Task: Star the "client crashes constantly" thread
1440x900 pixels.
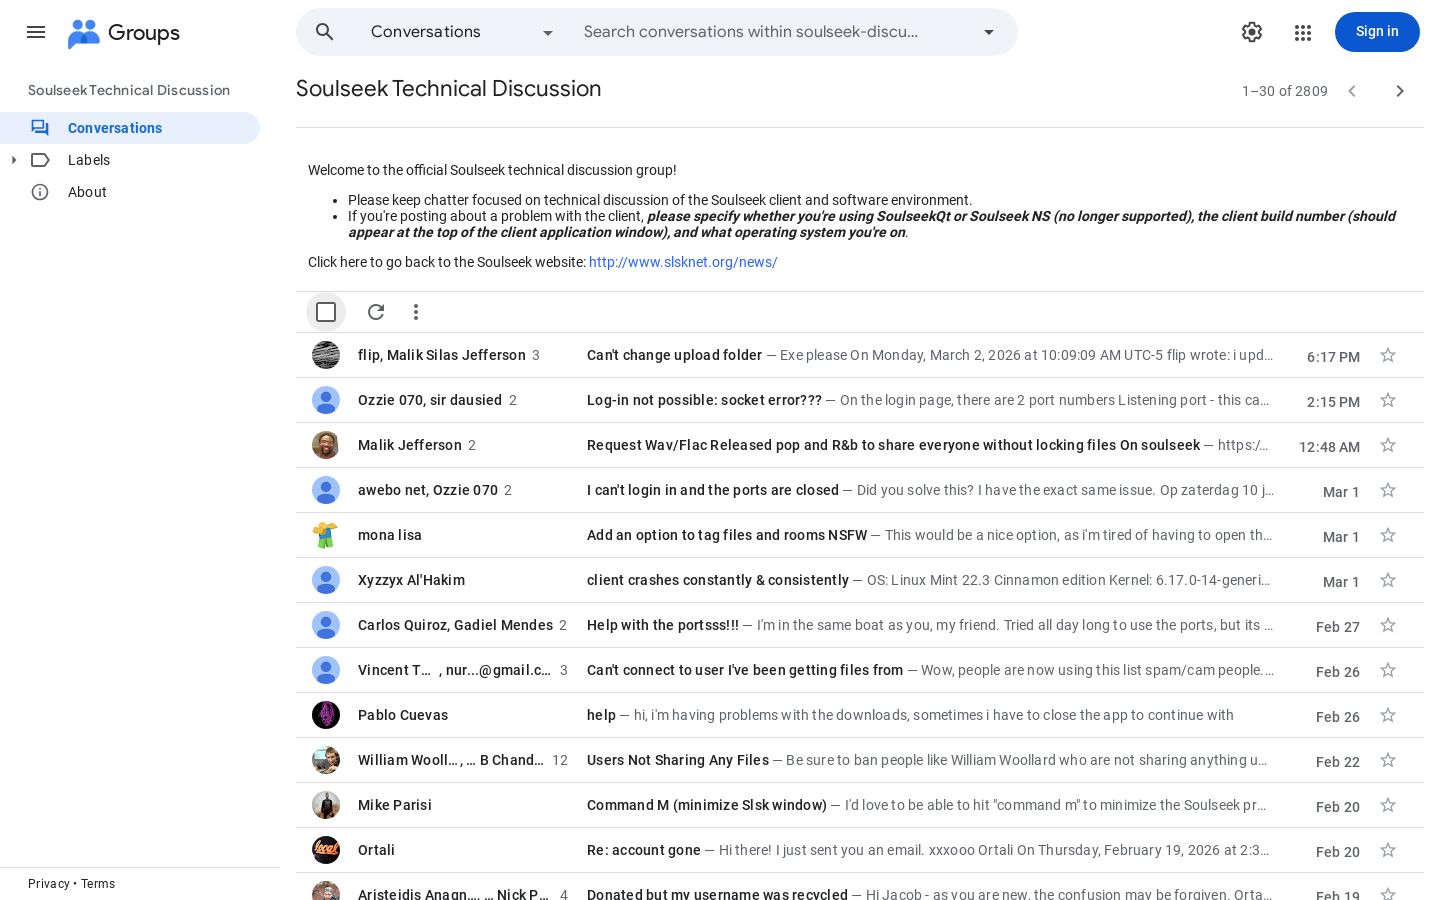Action: pyautogui.click(x=1388, y=580)
